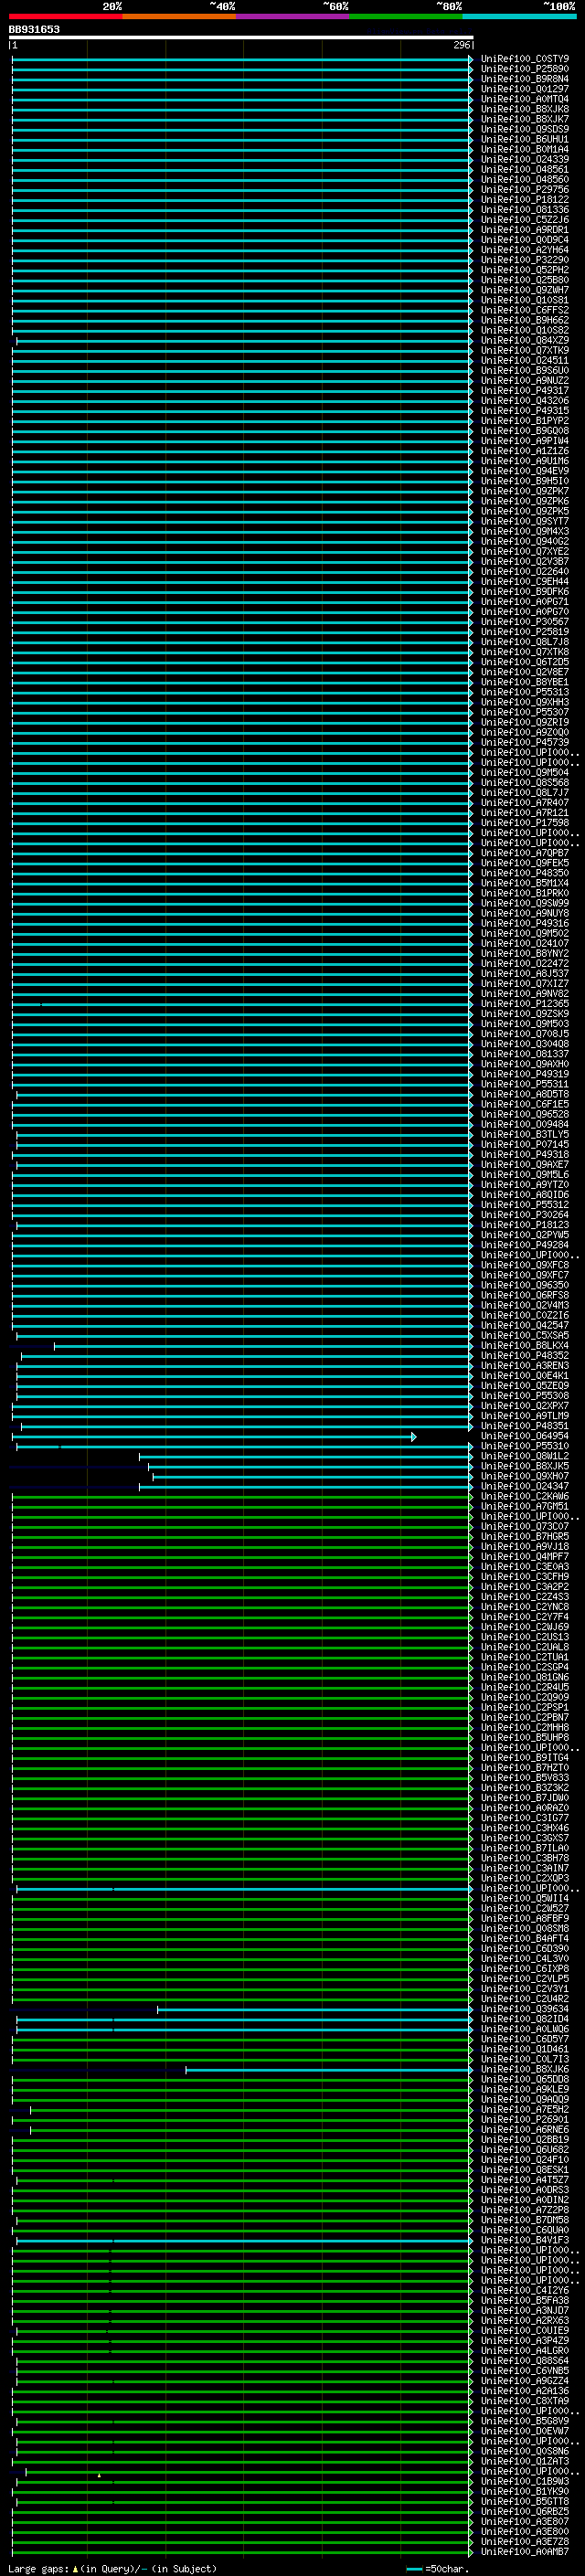Open hit UniRef100_A2YH64

coord(525,250)
